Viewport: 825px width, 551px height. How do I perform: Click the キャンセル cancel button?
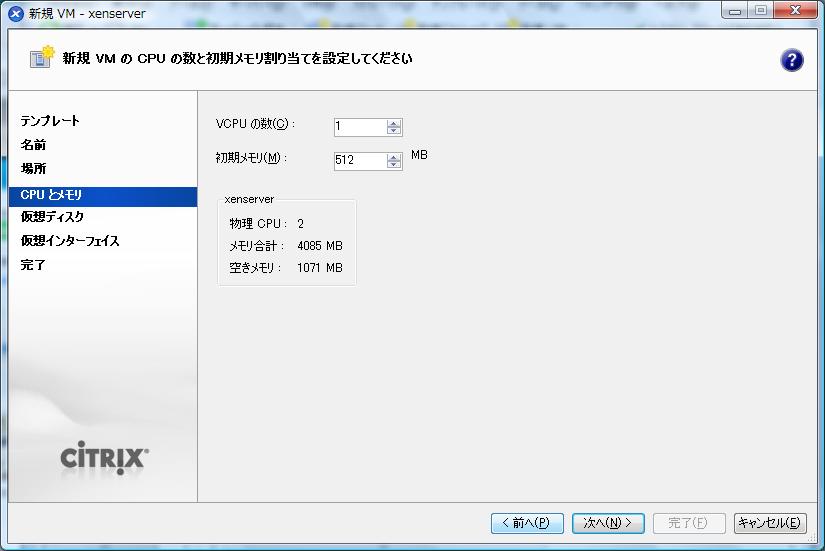(770, 523)
